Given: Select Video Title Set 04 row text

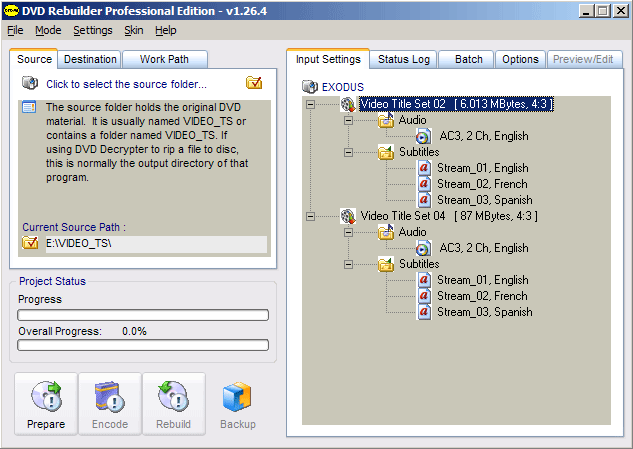Looking at the screenshot, I should pos(449,216).
